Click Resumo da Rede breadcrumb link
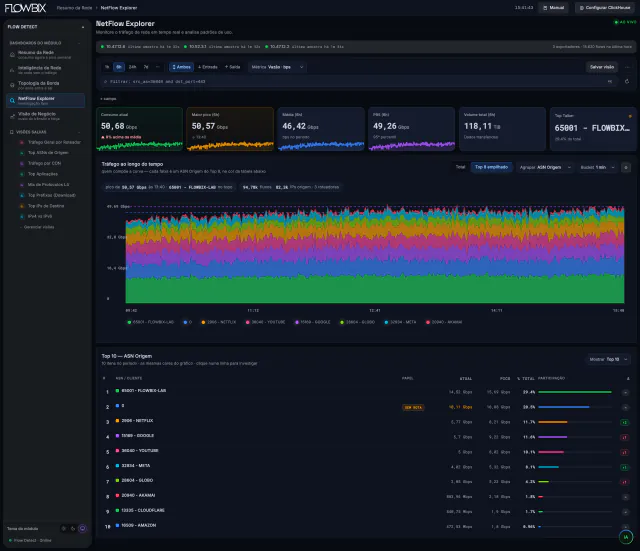The image size is (640, 551). click(74, 8)
